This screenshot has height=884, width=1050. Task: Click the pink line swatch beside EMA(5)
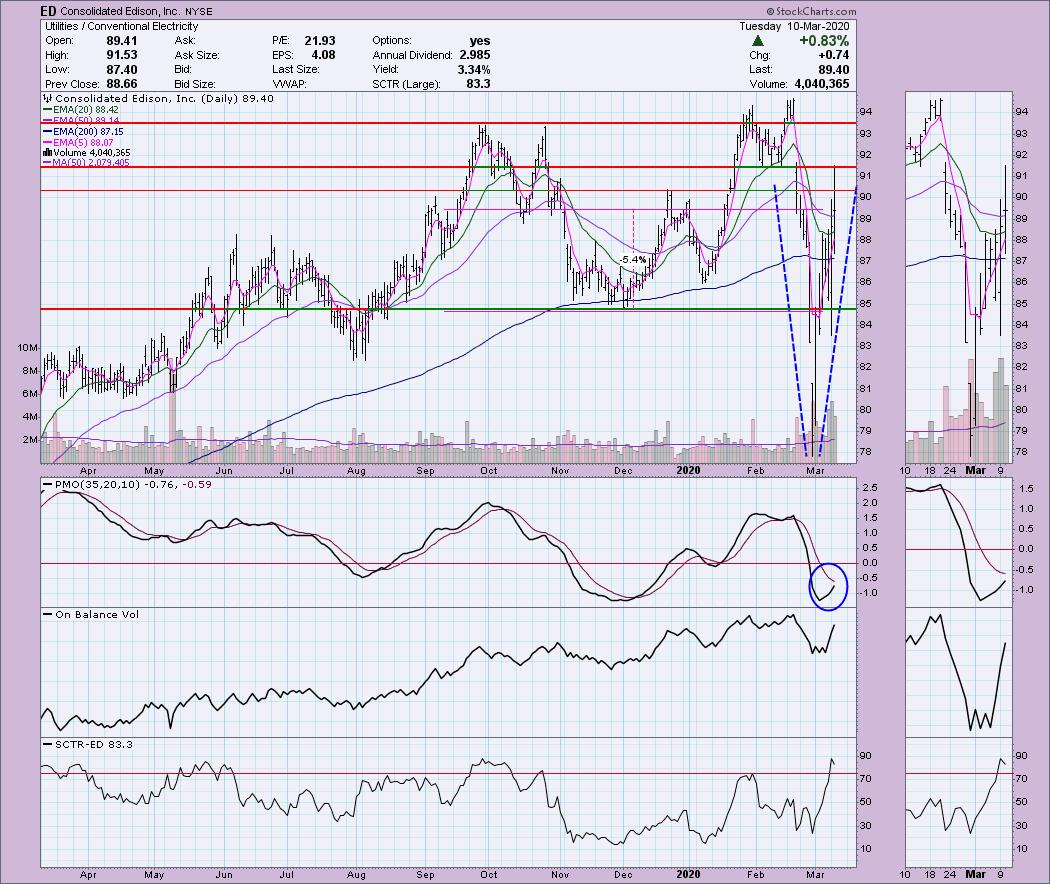(x=47, y=143)
